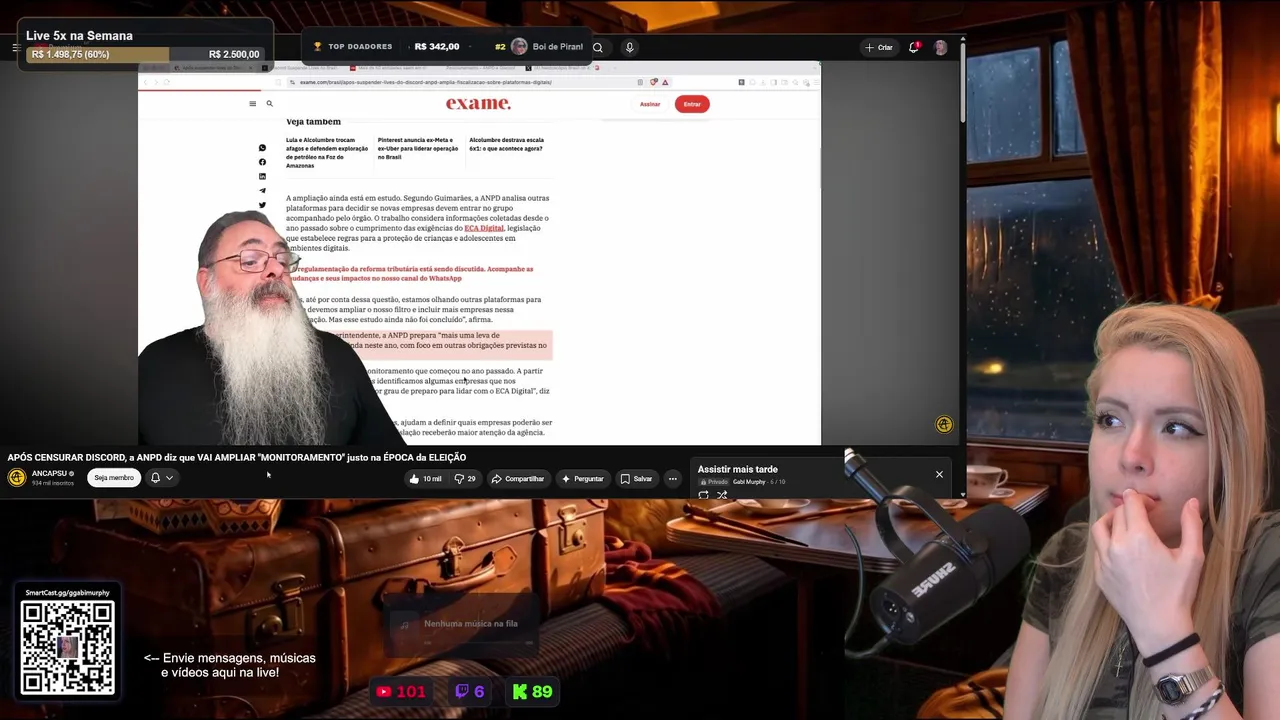Viewport: 1280px width, 720px height.
Task: Click the Assinar button on exame
Action: pos(650,104)
